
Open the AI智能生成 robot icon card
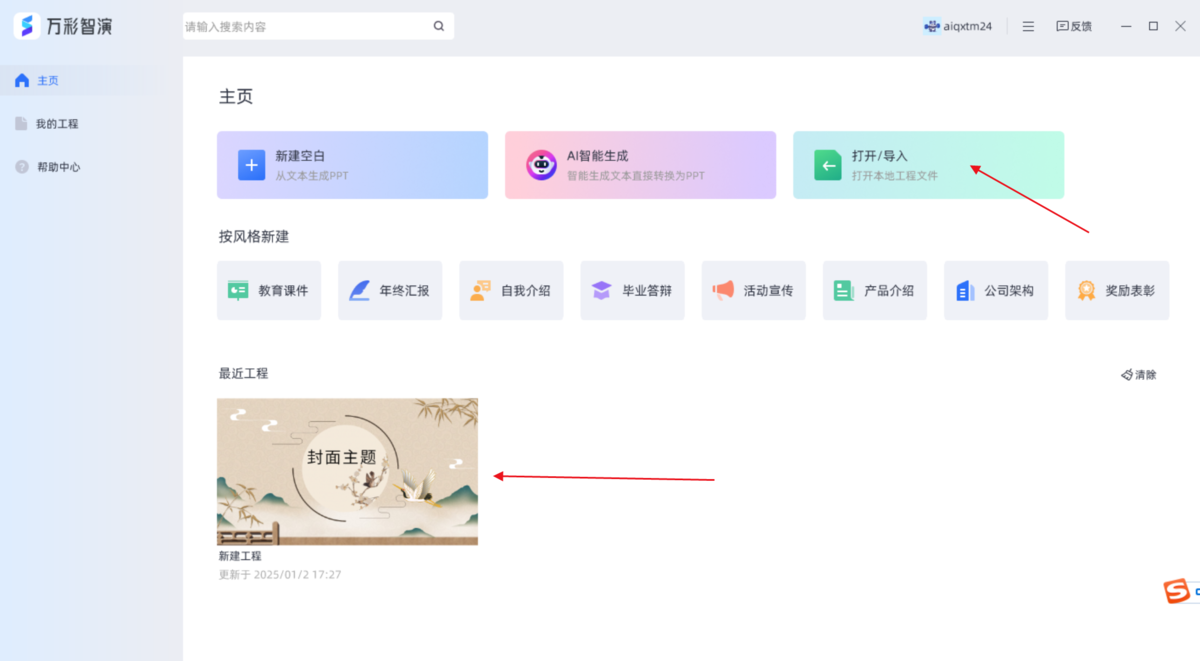541,164
